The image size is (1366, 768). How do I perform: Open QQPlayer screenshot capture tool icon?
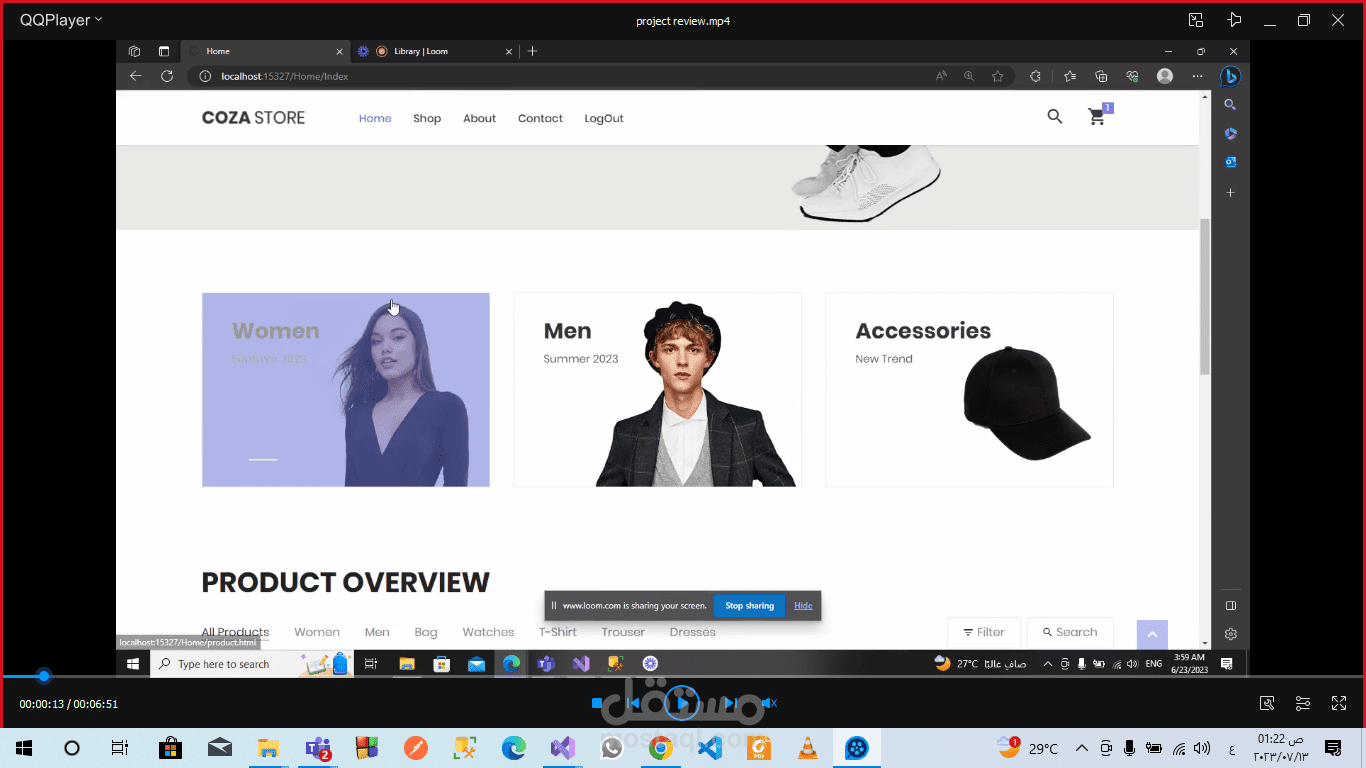click(1267, 703)
